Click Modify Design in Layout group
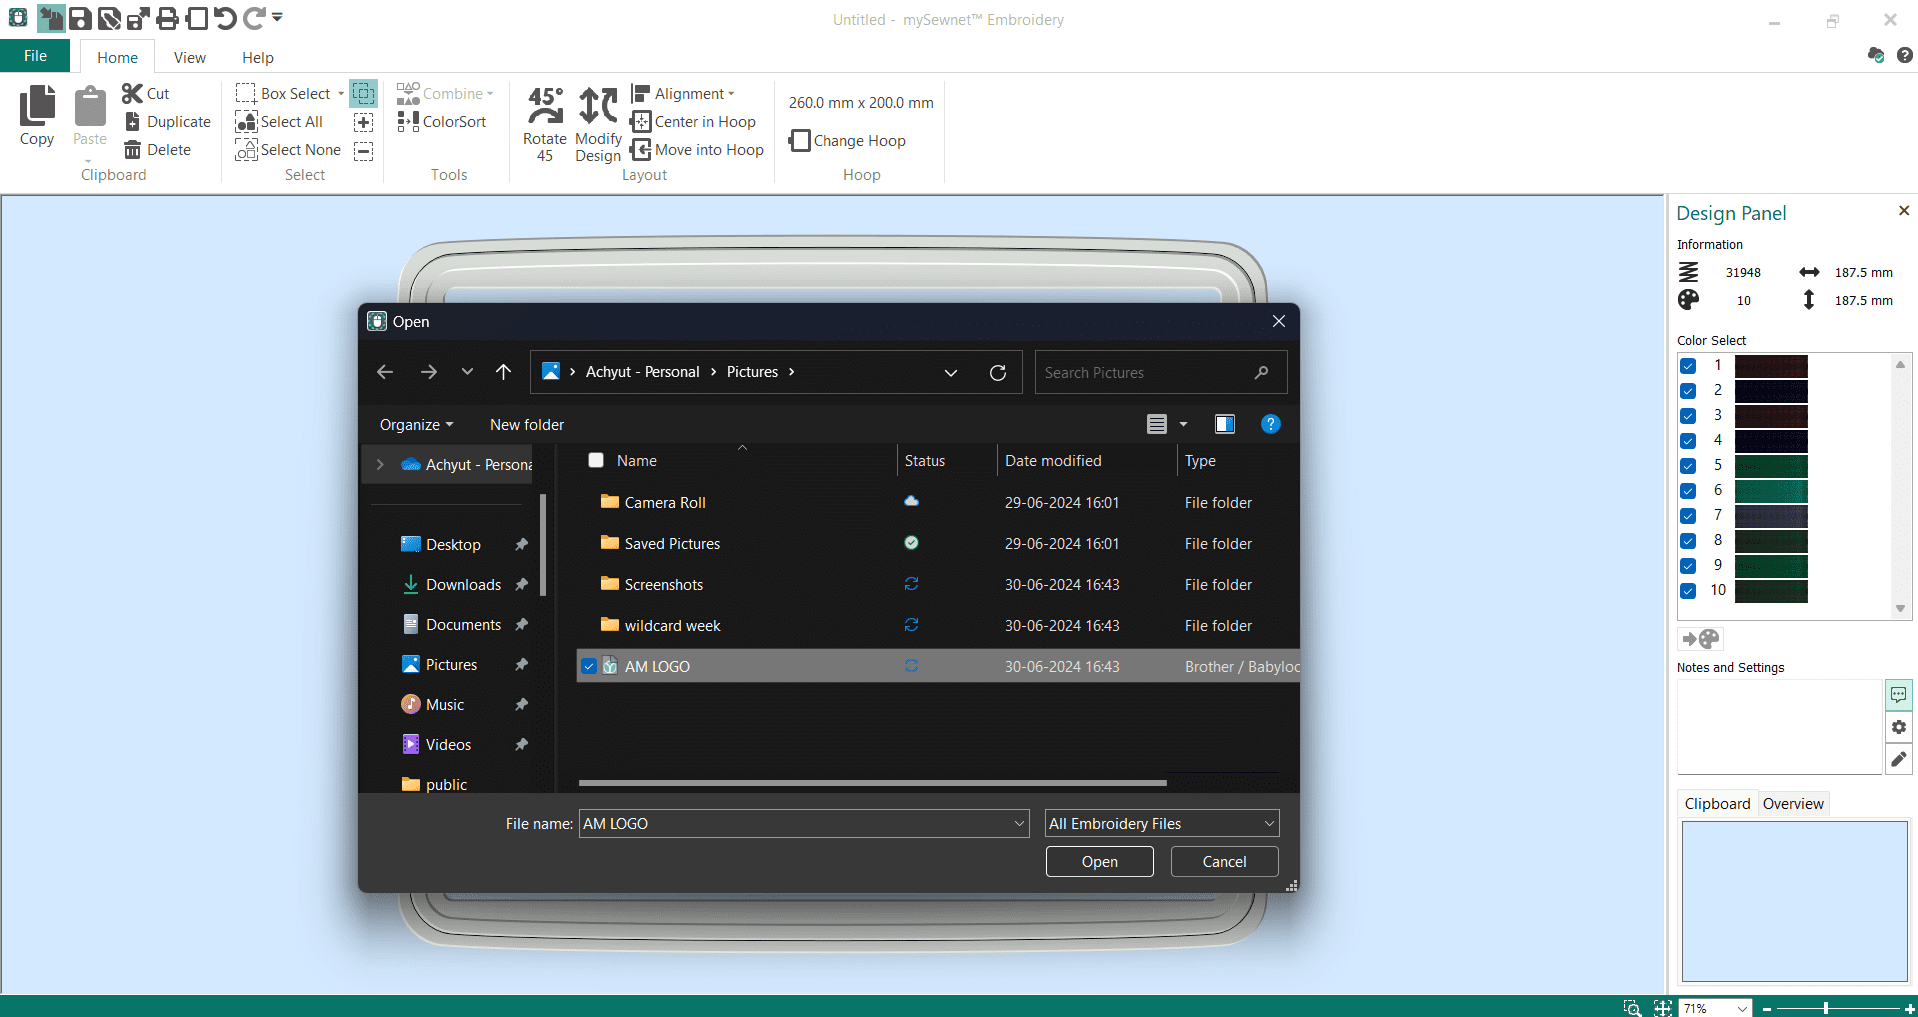This screenshot has height=1017, width=1918. click(598, 124)
